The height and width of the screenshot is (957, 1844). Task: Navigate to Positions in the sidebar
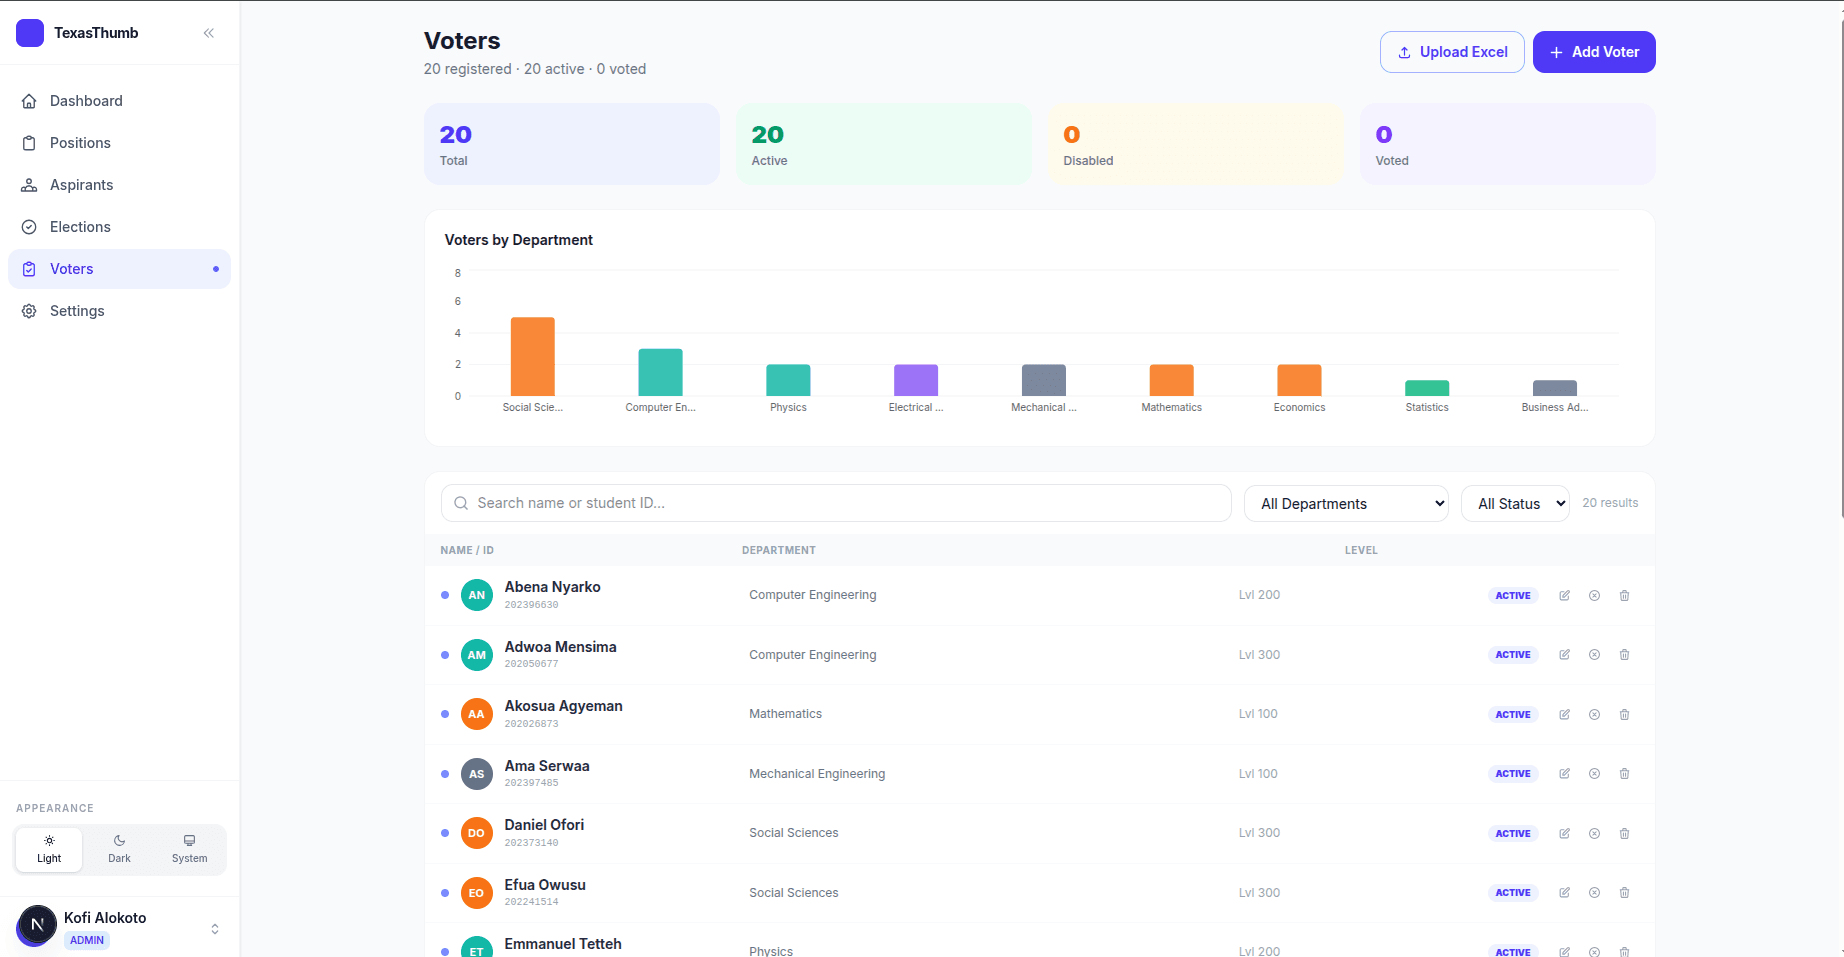pos(80,142)
